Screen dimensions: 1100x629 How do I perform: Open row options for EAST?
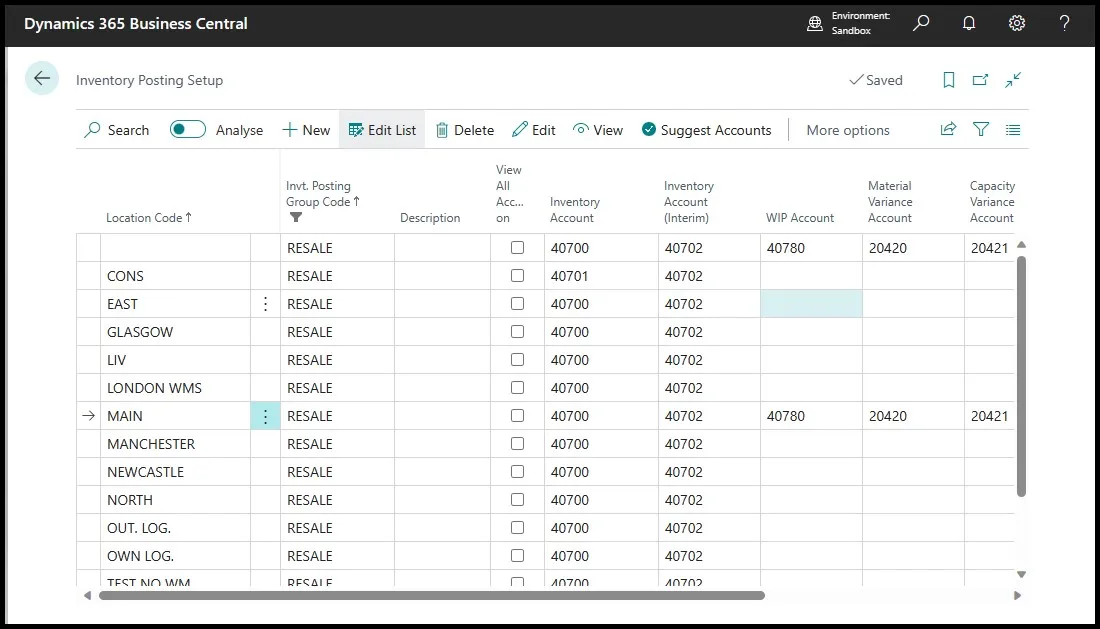[x=265, y=304]
